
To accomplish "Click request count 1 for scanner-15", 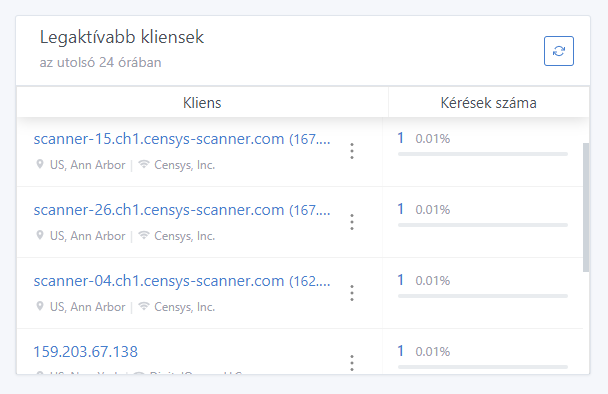I will [x=401, y=138].
